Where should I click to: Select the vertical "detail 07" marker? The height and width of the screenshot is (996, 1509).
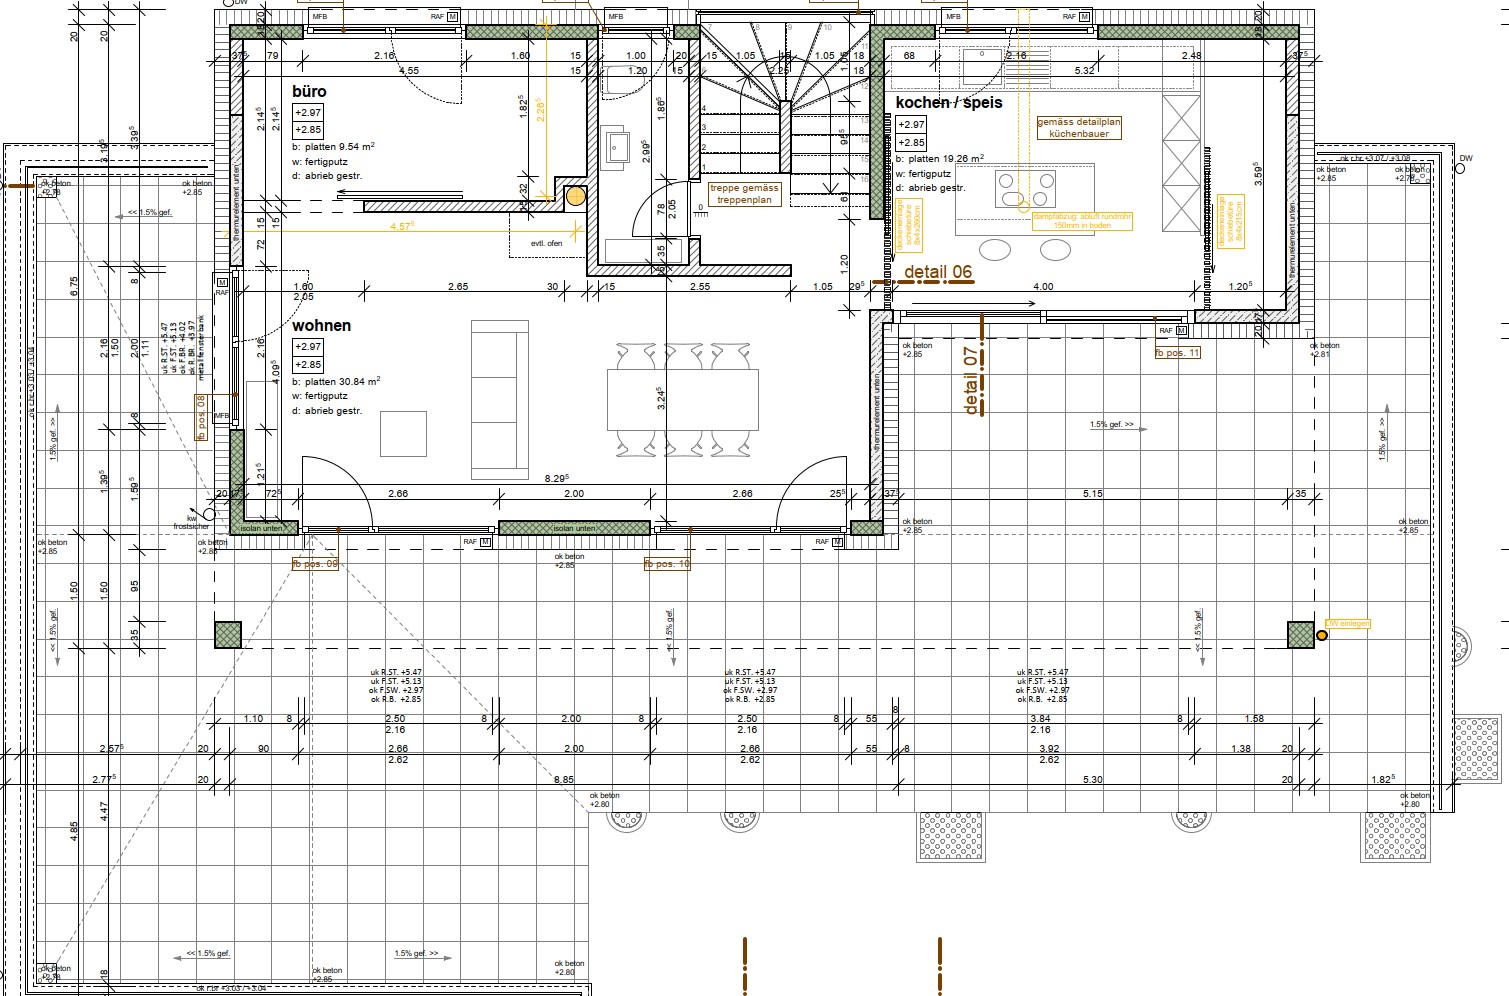971,380
